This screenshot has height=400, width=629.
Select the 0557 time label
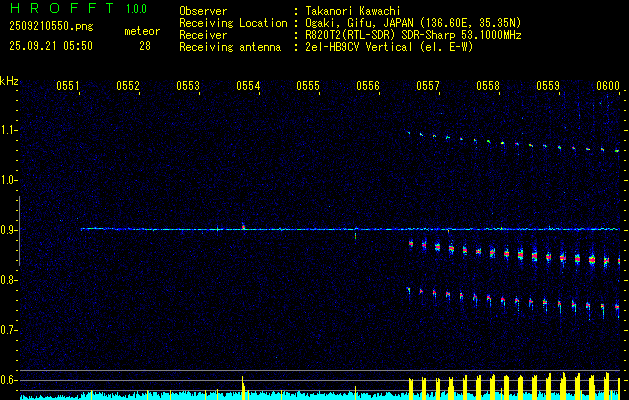coord(428,87)
